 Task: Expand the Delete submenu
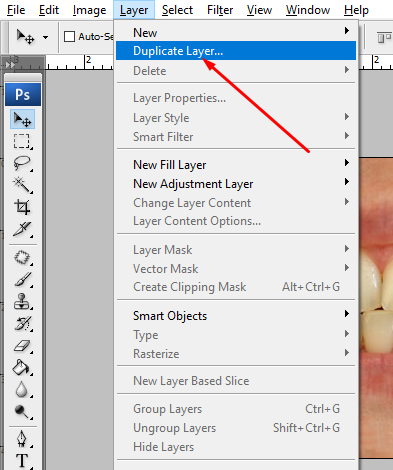[236, 71]
